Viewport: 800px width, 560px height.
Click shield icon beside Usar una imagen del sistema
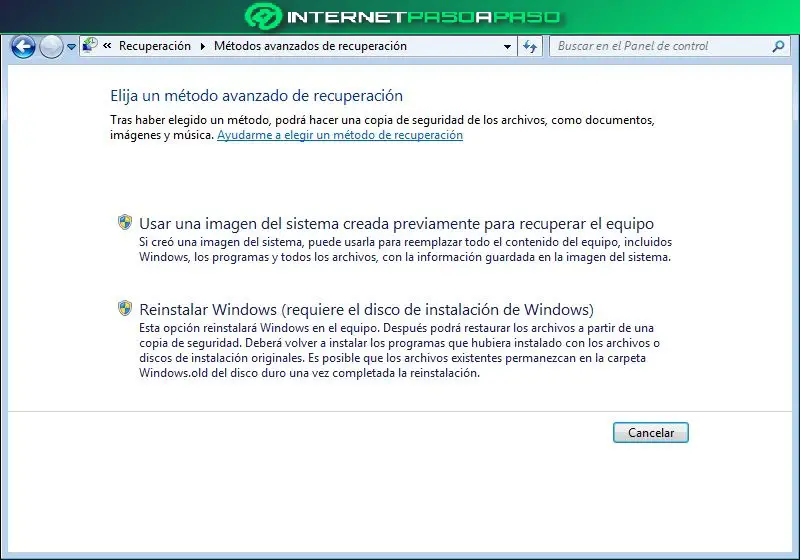pyautogui.click(x=125, y=222)
